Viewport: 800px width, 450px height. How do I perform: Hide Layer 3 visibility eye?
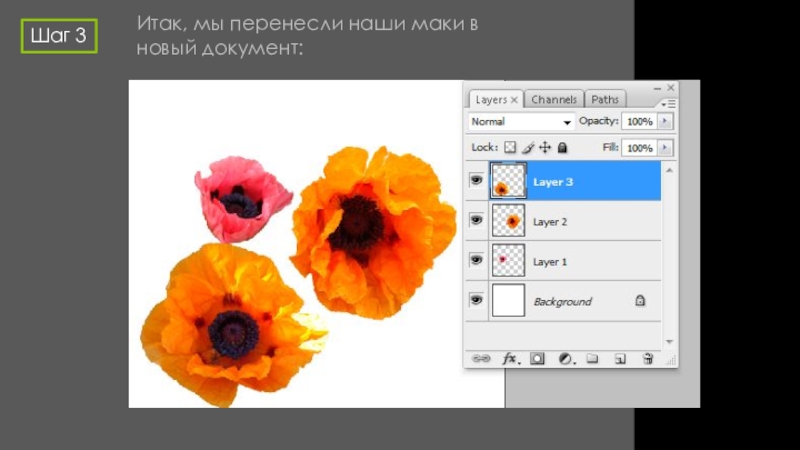[477, 181]
